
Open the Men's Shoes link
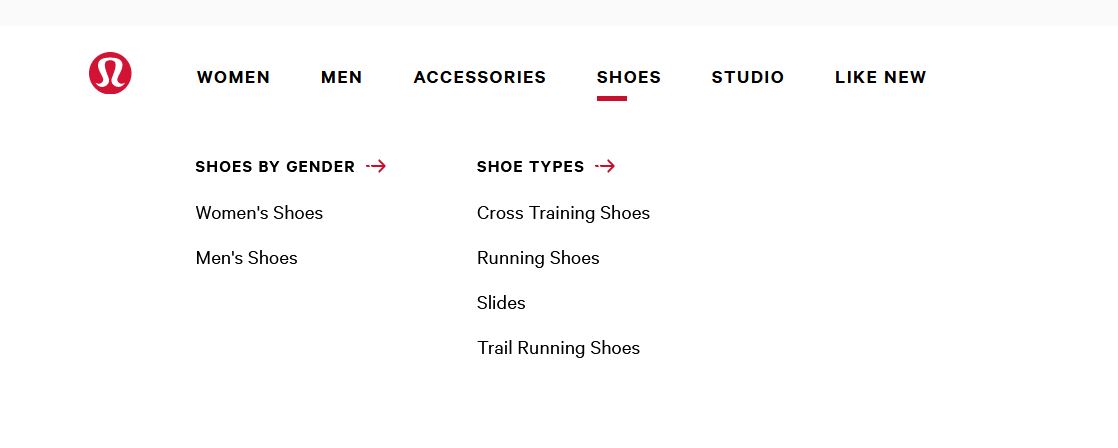[246, 258]
